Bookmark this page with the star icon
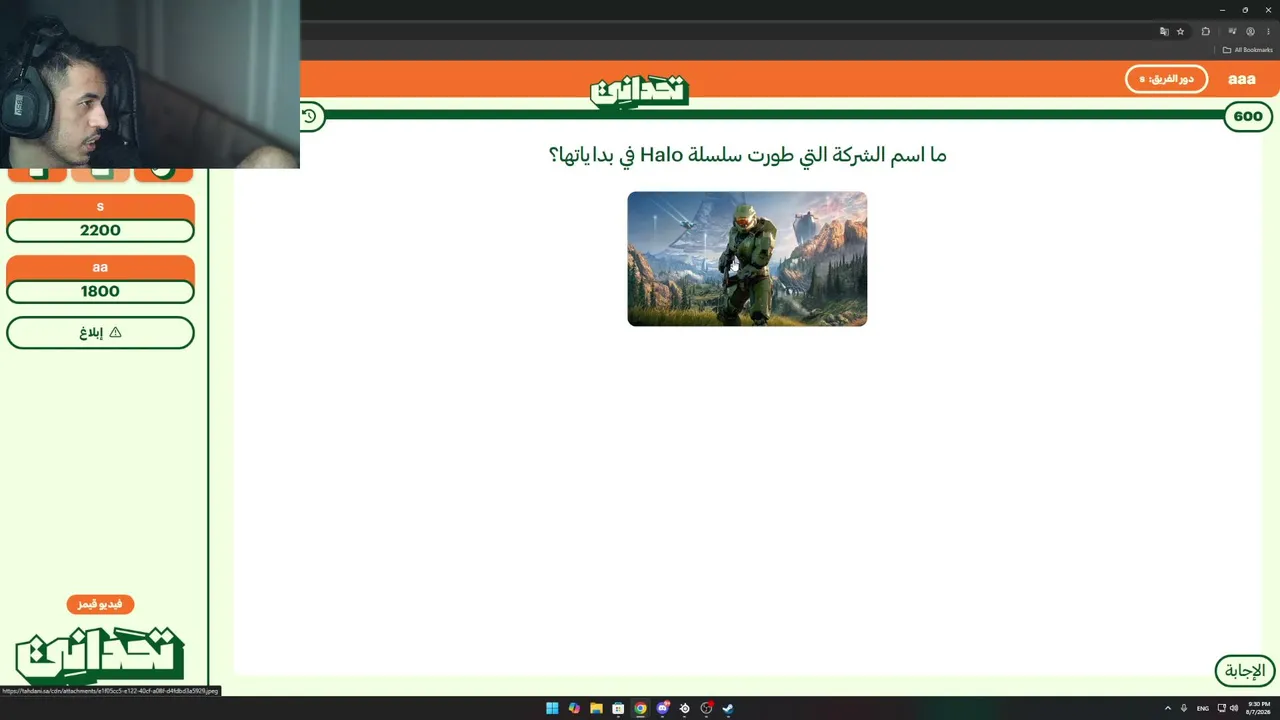This screenshot has width=1280, height=720. point(1180,31)
